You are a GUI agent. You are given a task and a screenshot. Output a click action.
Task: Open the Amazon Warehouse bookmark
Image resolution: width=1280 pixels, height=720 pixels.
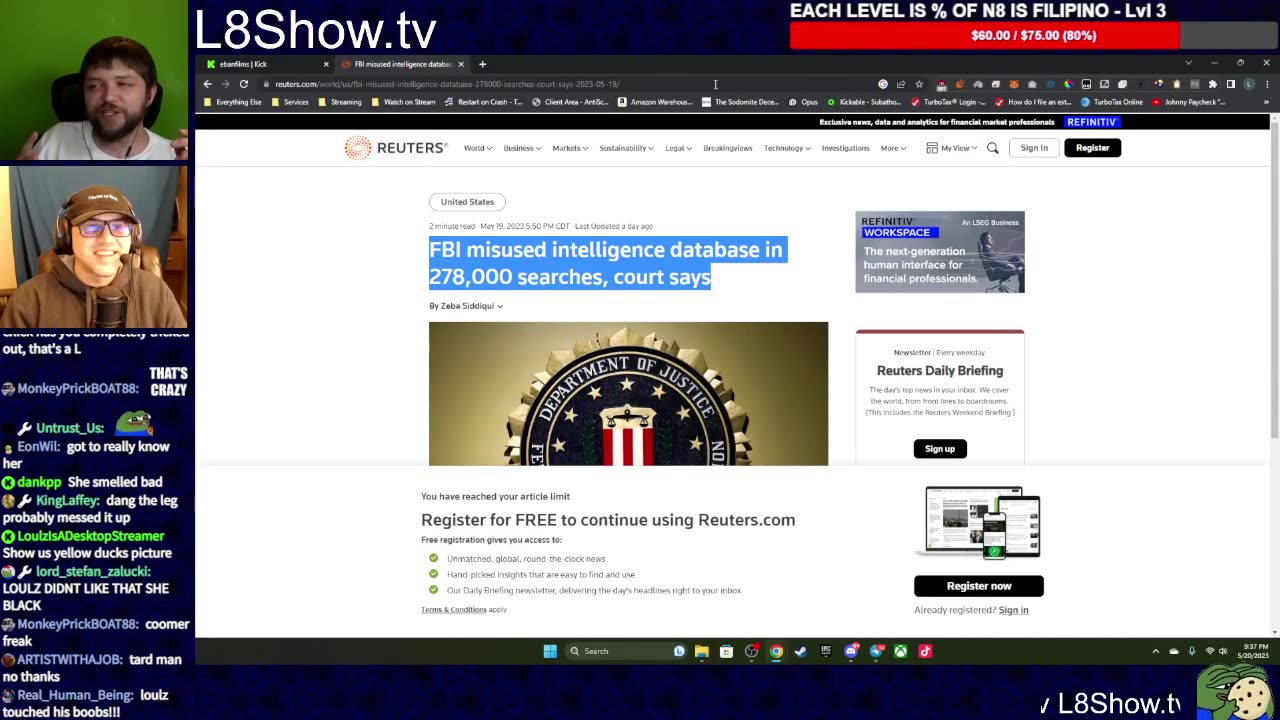pyautogui.click(x=655, y=102)
